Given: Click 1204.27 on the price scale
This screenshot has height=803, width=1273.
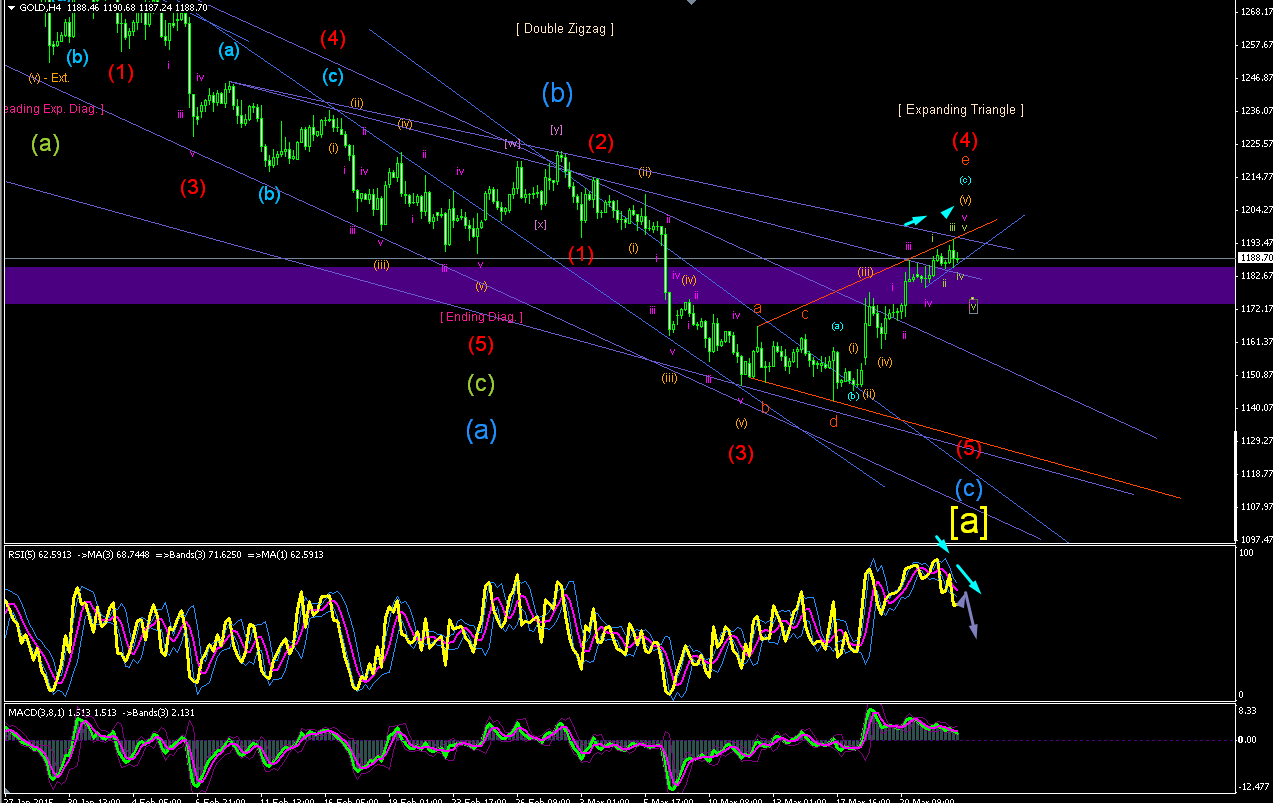Looking at the screenshot, I should (1255, 210).
